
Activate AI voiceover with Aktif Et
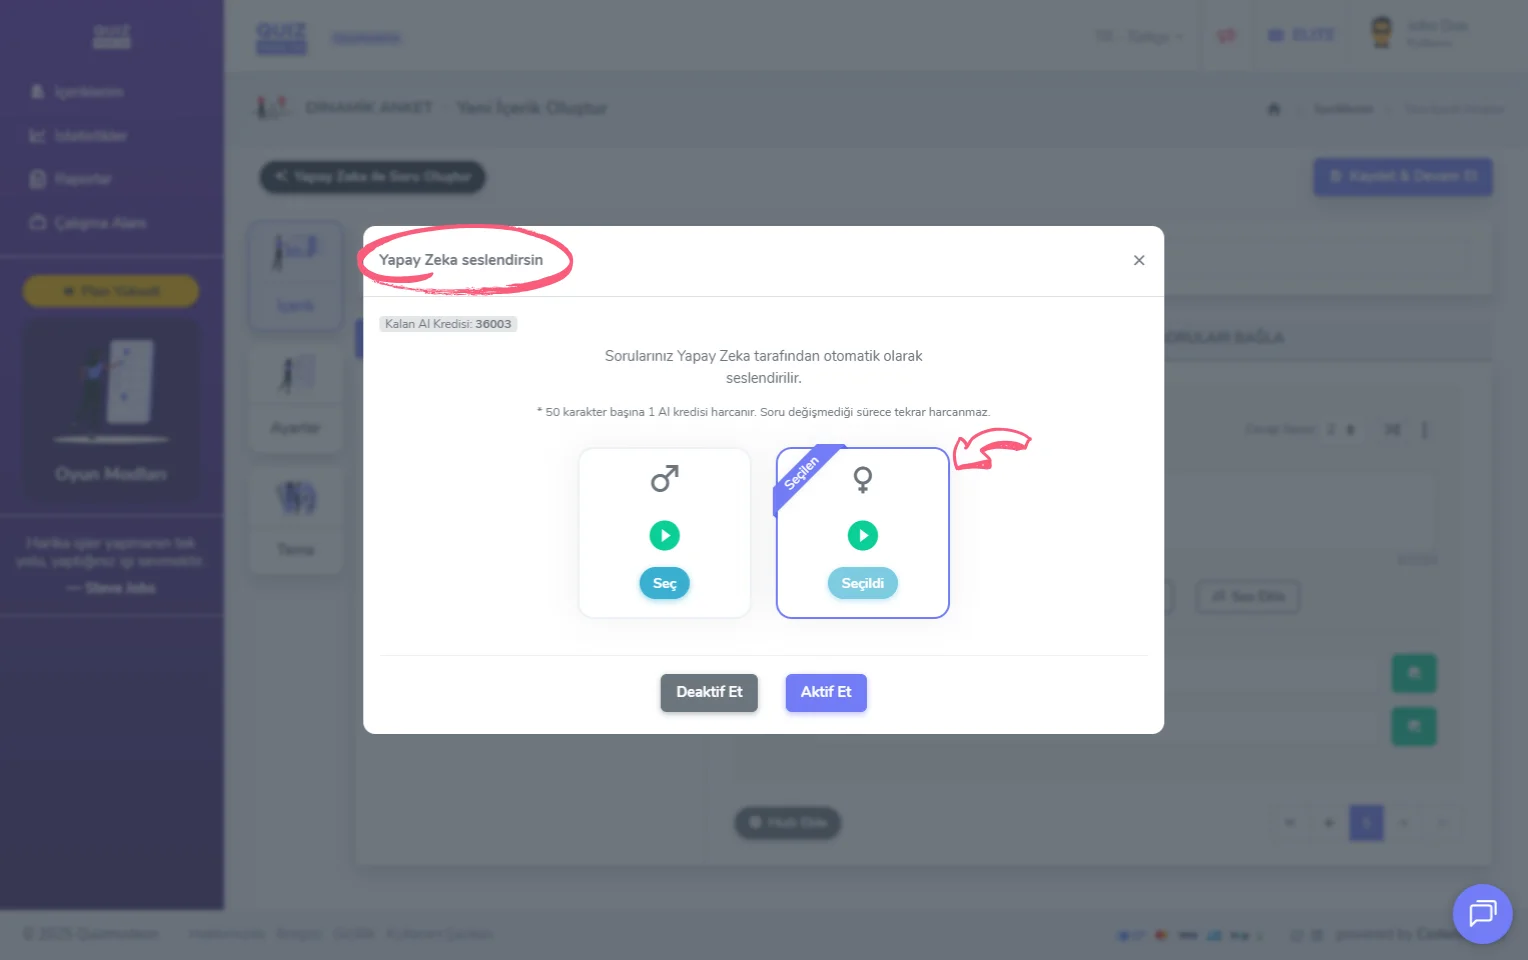[826, 692]
